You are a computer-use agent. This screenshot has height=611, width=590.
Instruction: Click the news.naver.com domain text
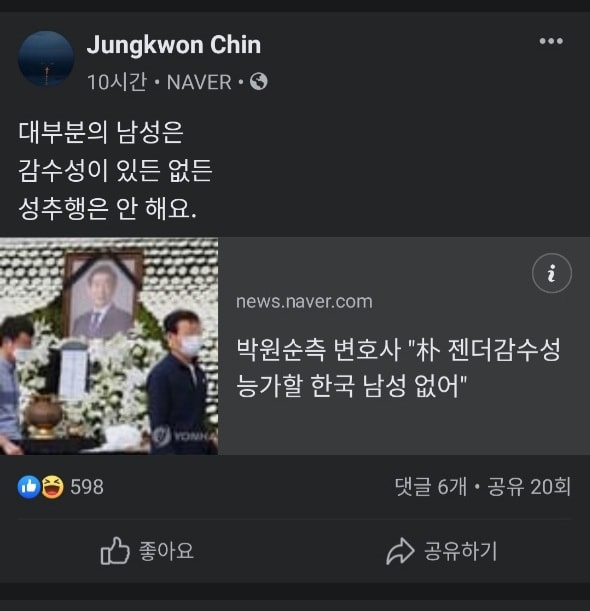click(x=304, y=302)
